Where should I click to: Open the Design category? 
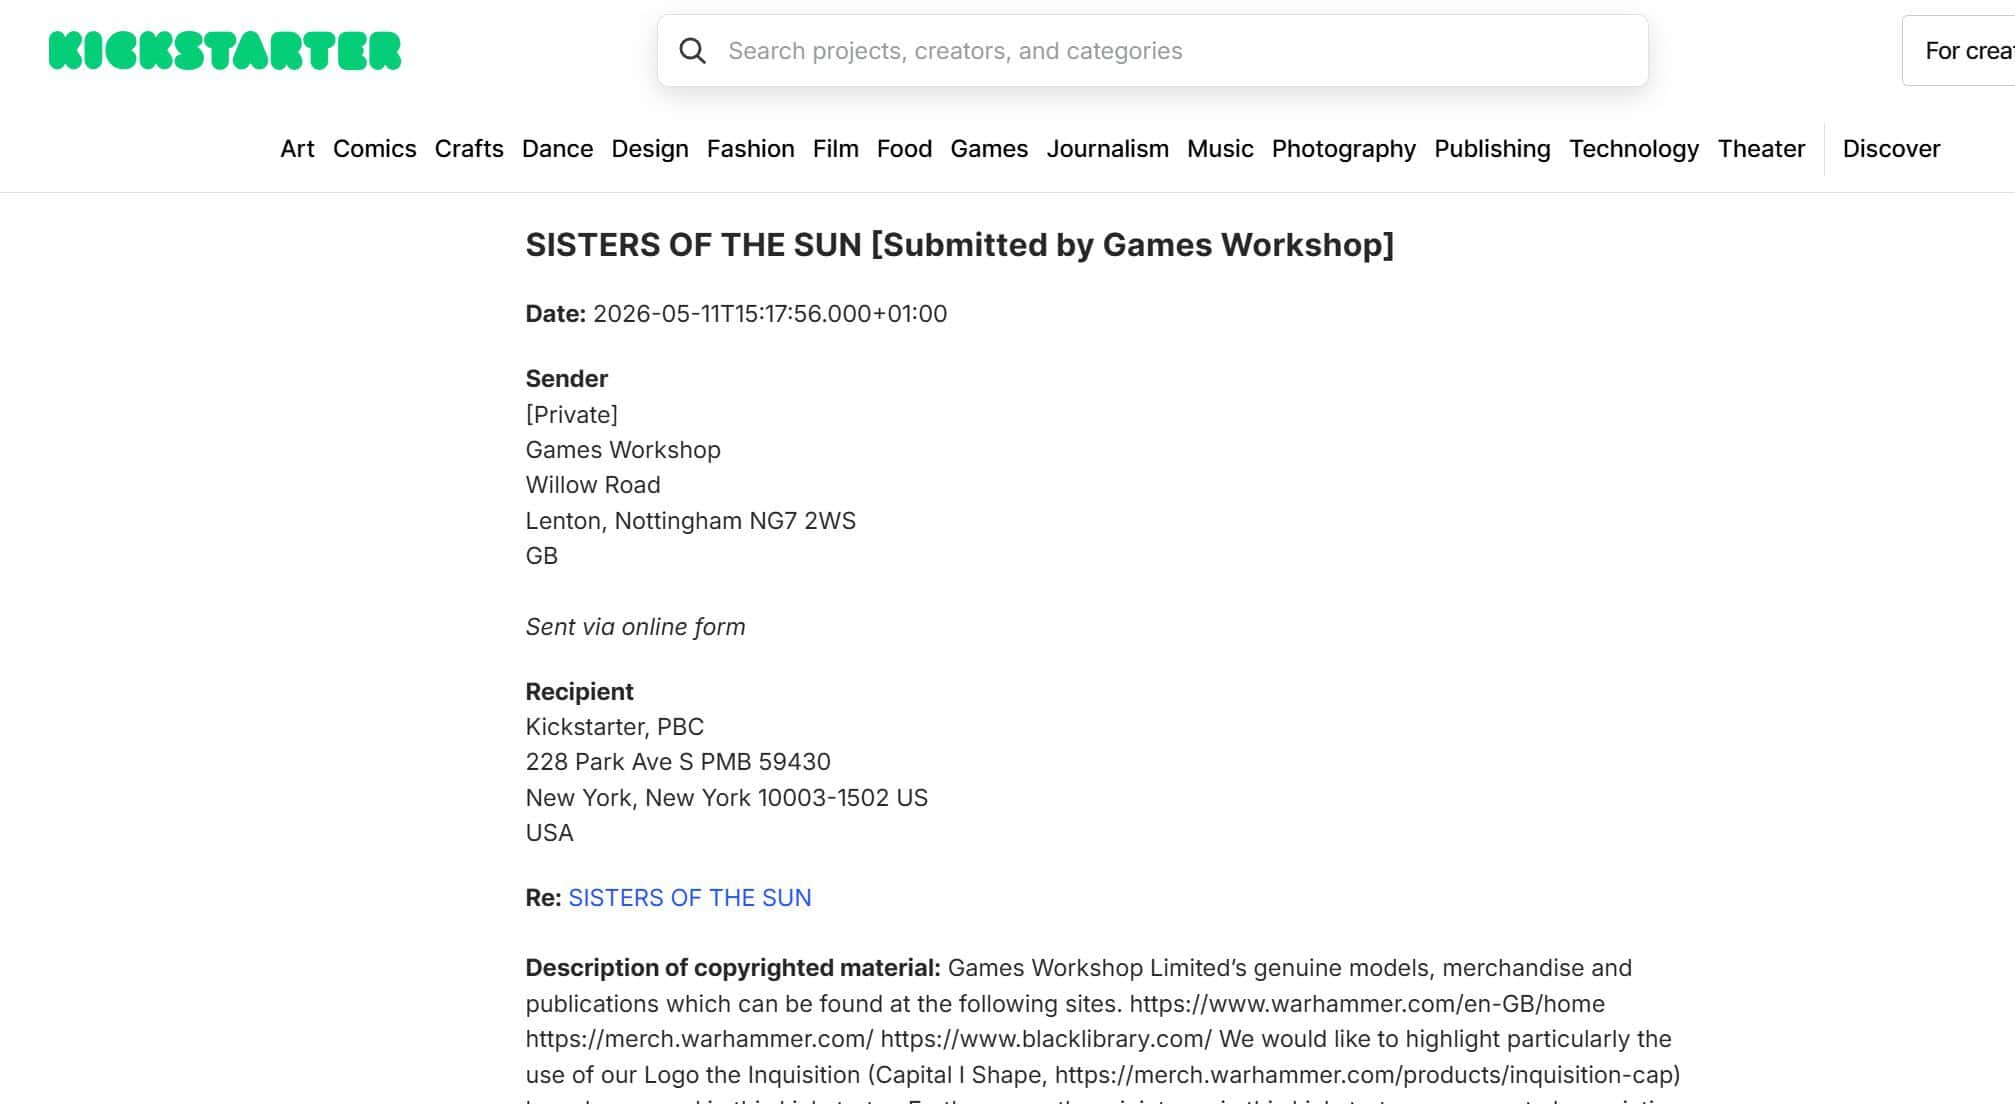650,149
